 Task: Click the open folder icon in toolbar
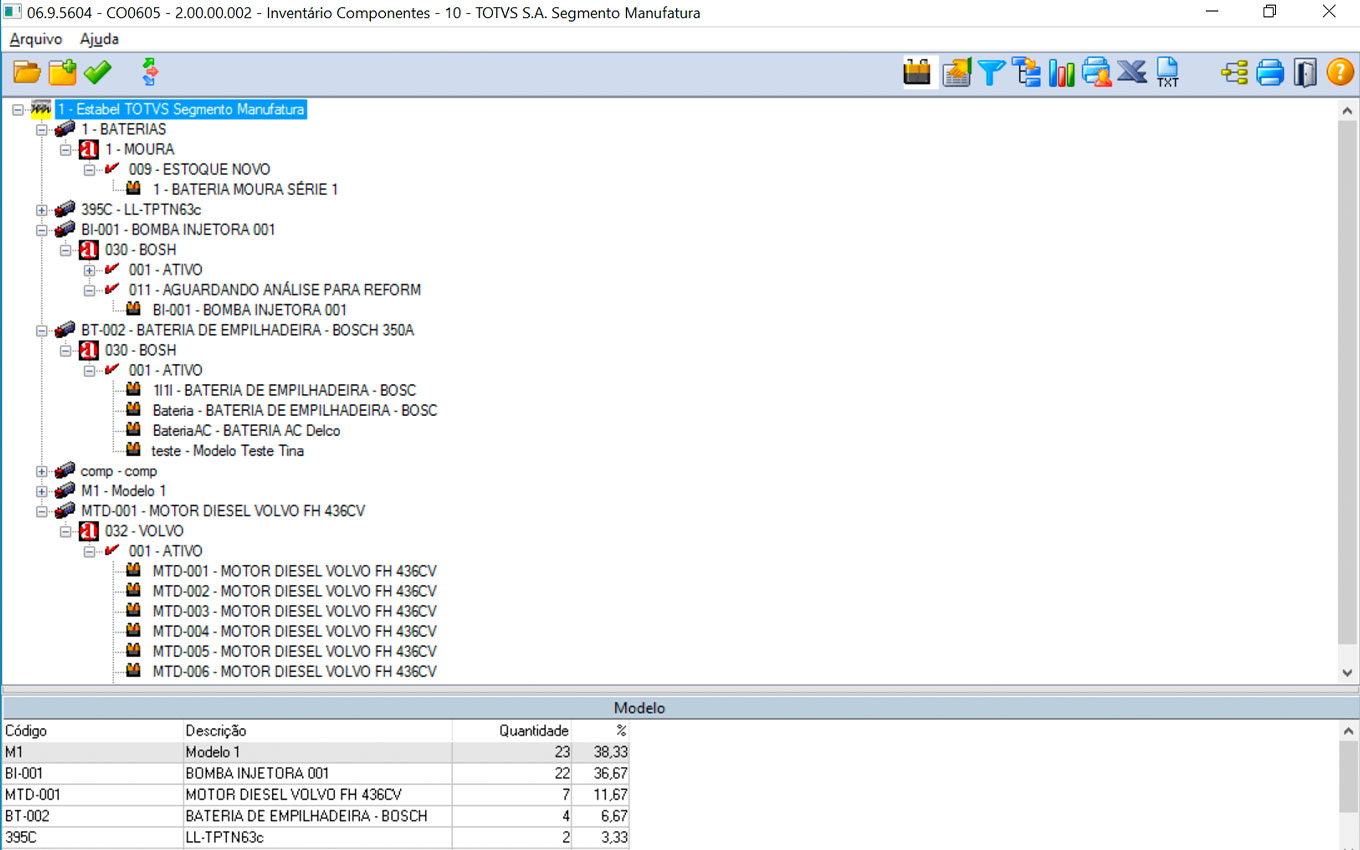coord(27,72)
